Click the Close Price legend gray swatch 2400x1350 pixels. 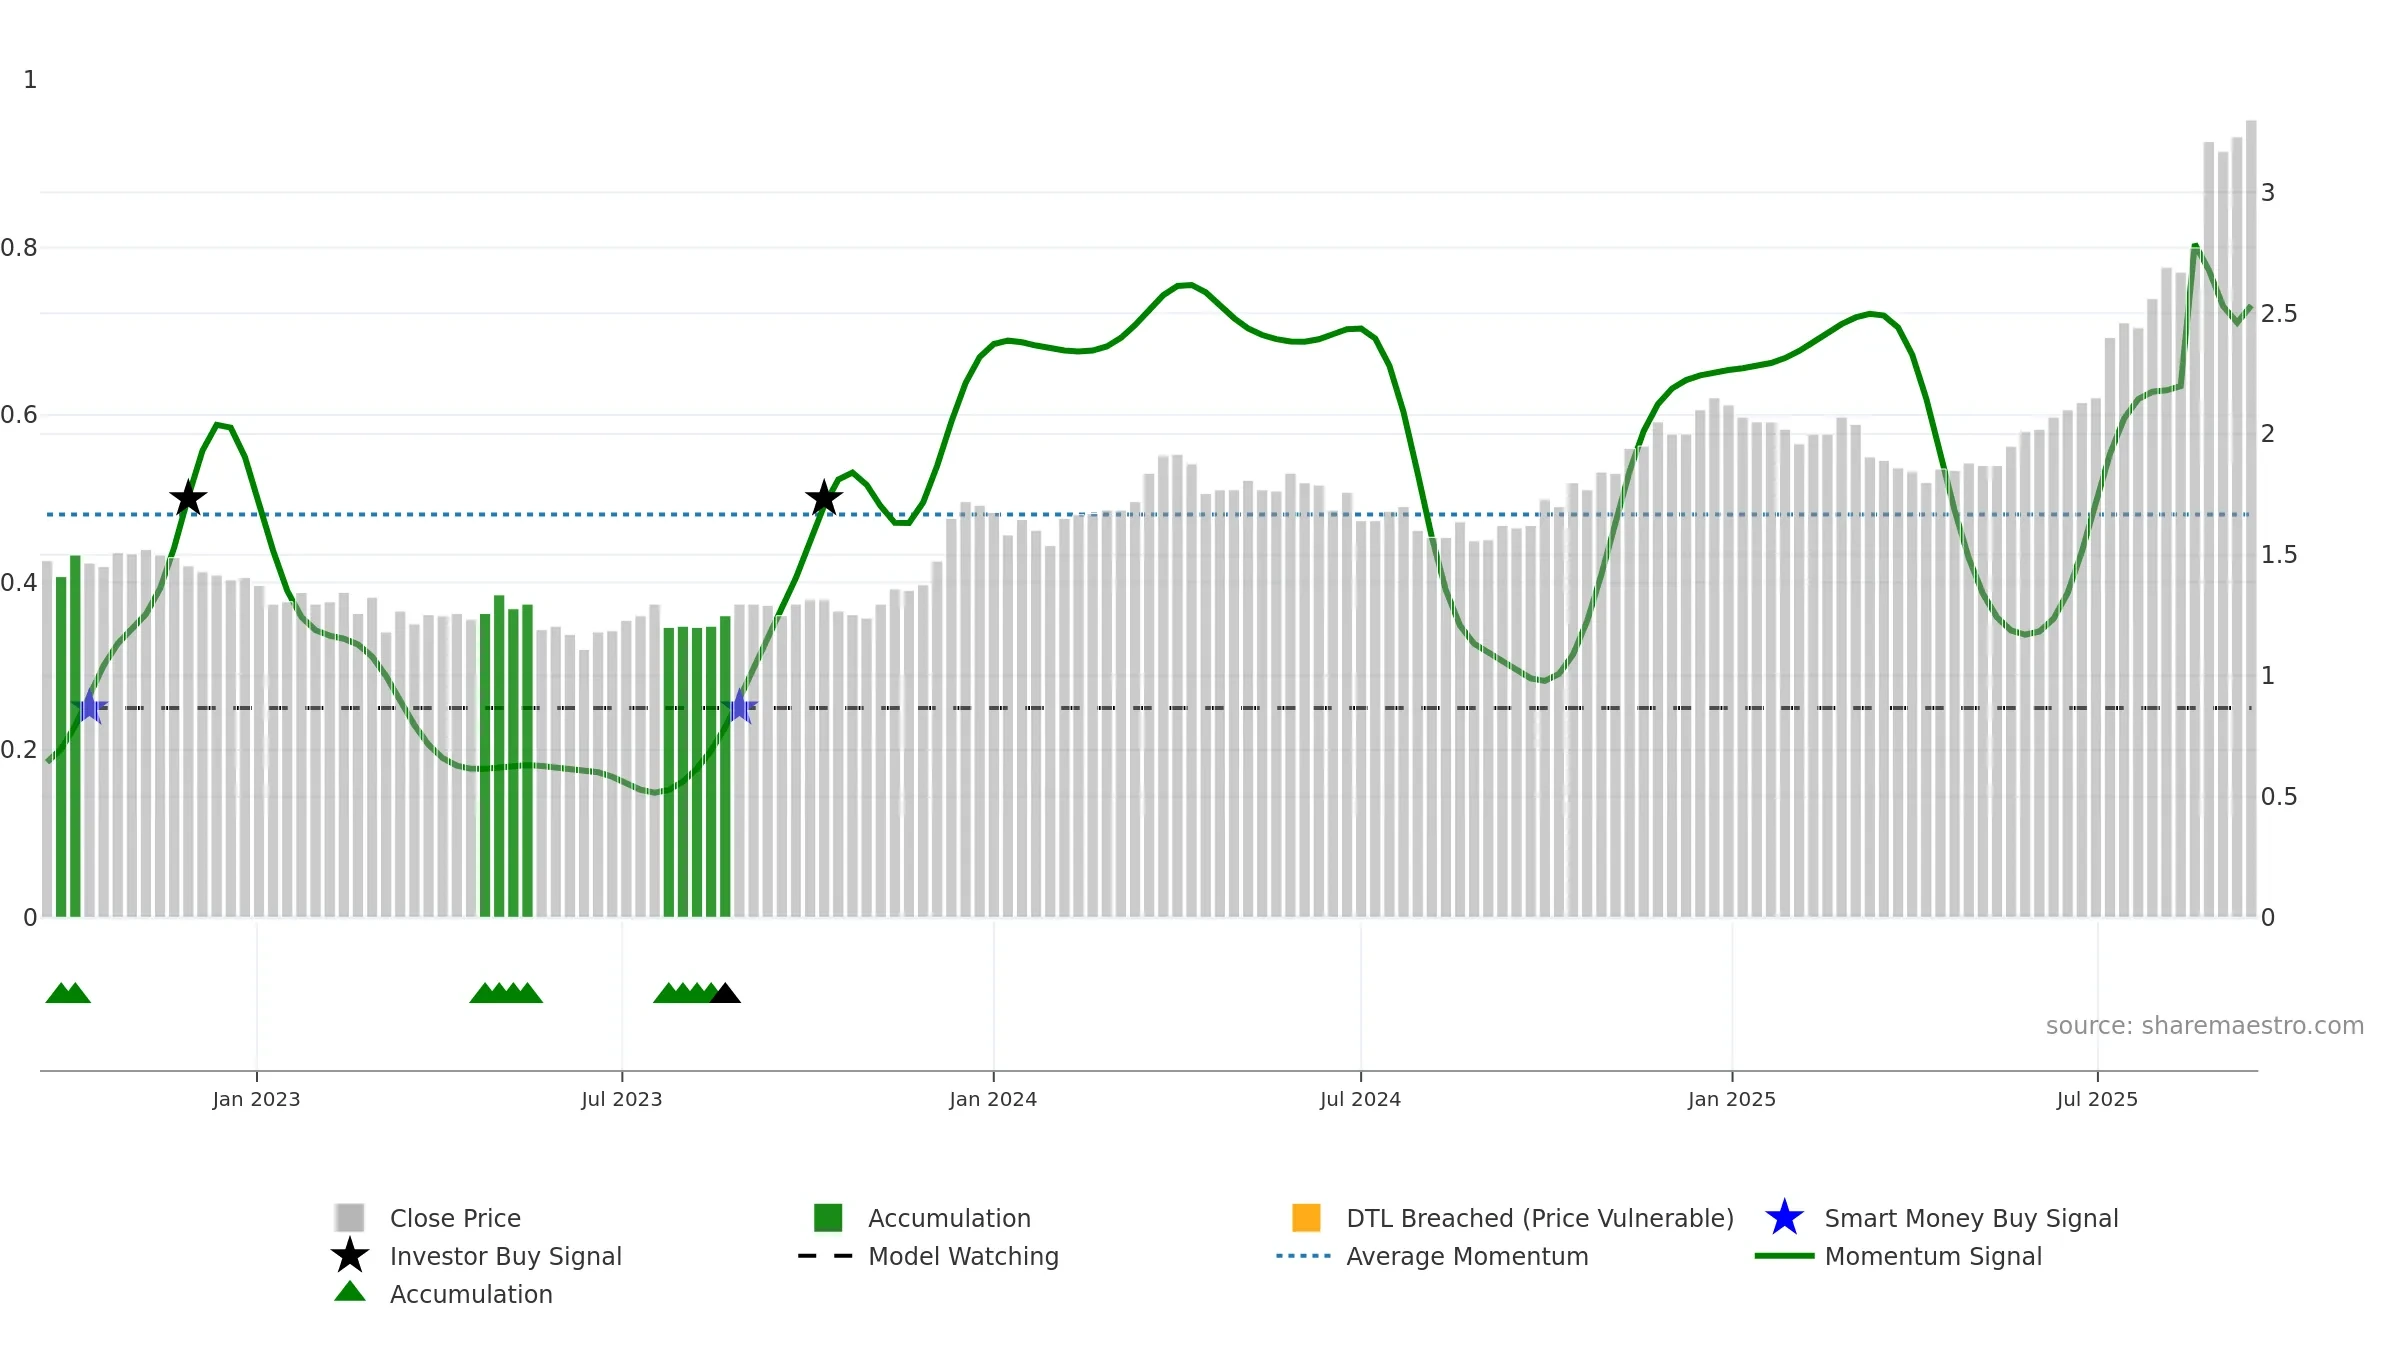coord(350,1217)
